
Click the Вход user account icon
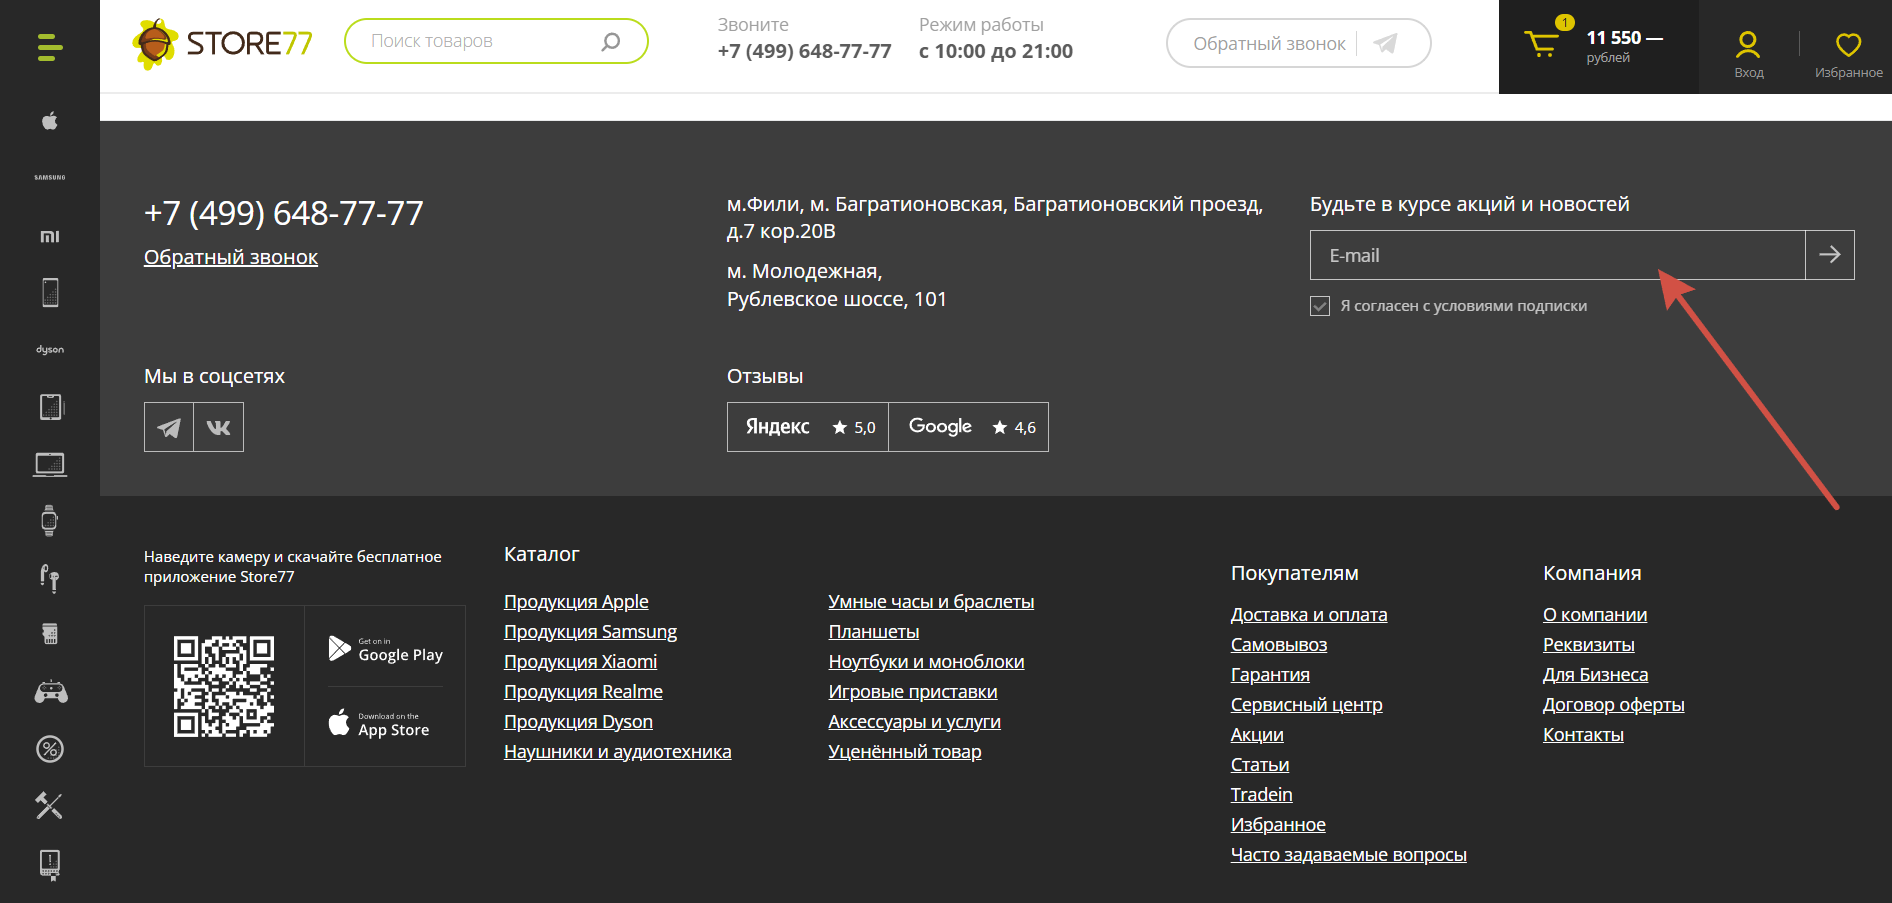click(x=1748, y=55)
